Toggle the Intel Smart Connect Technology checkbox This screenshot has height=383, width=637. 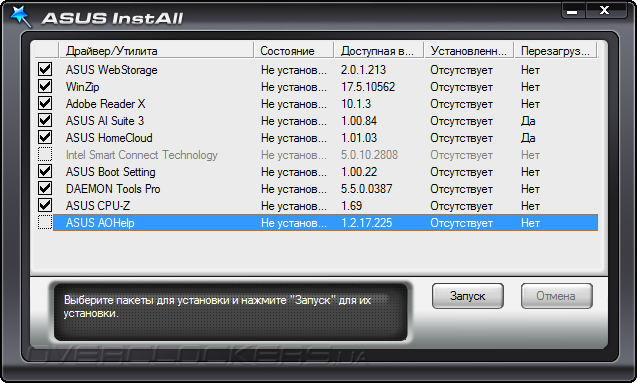pos(45,154)
